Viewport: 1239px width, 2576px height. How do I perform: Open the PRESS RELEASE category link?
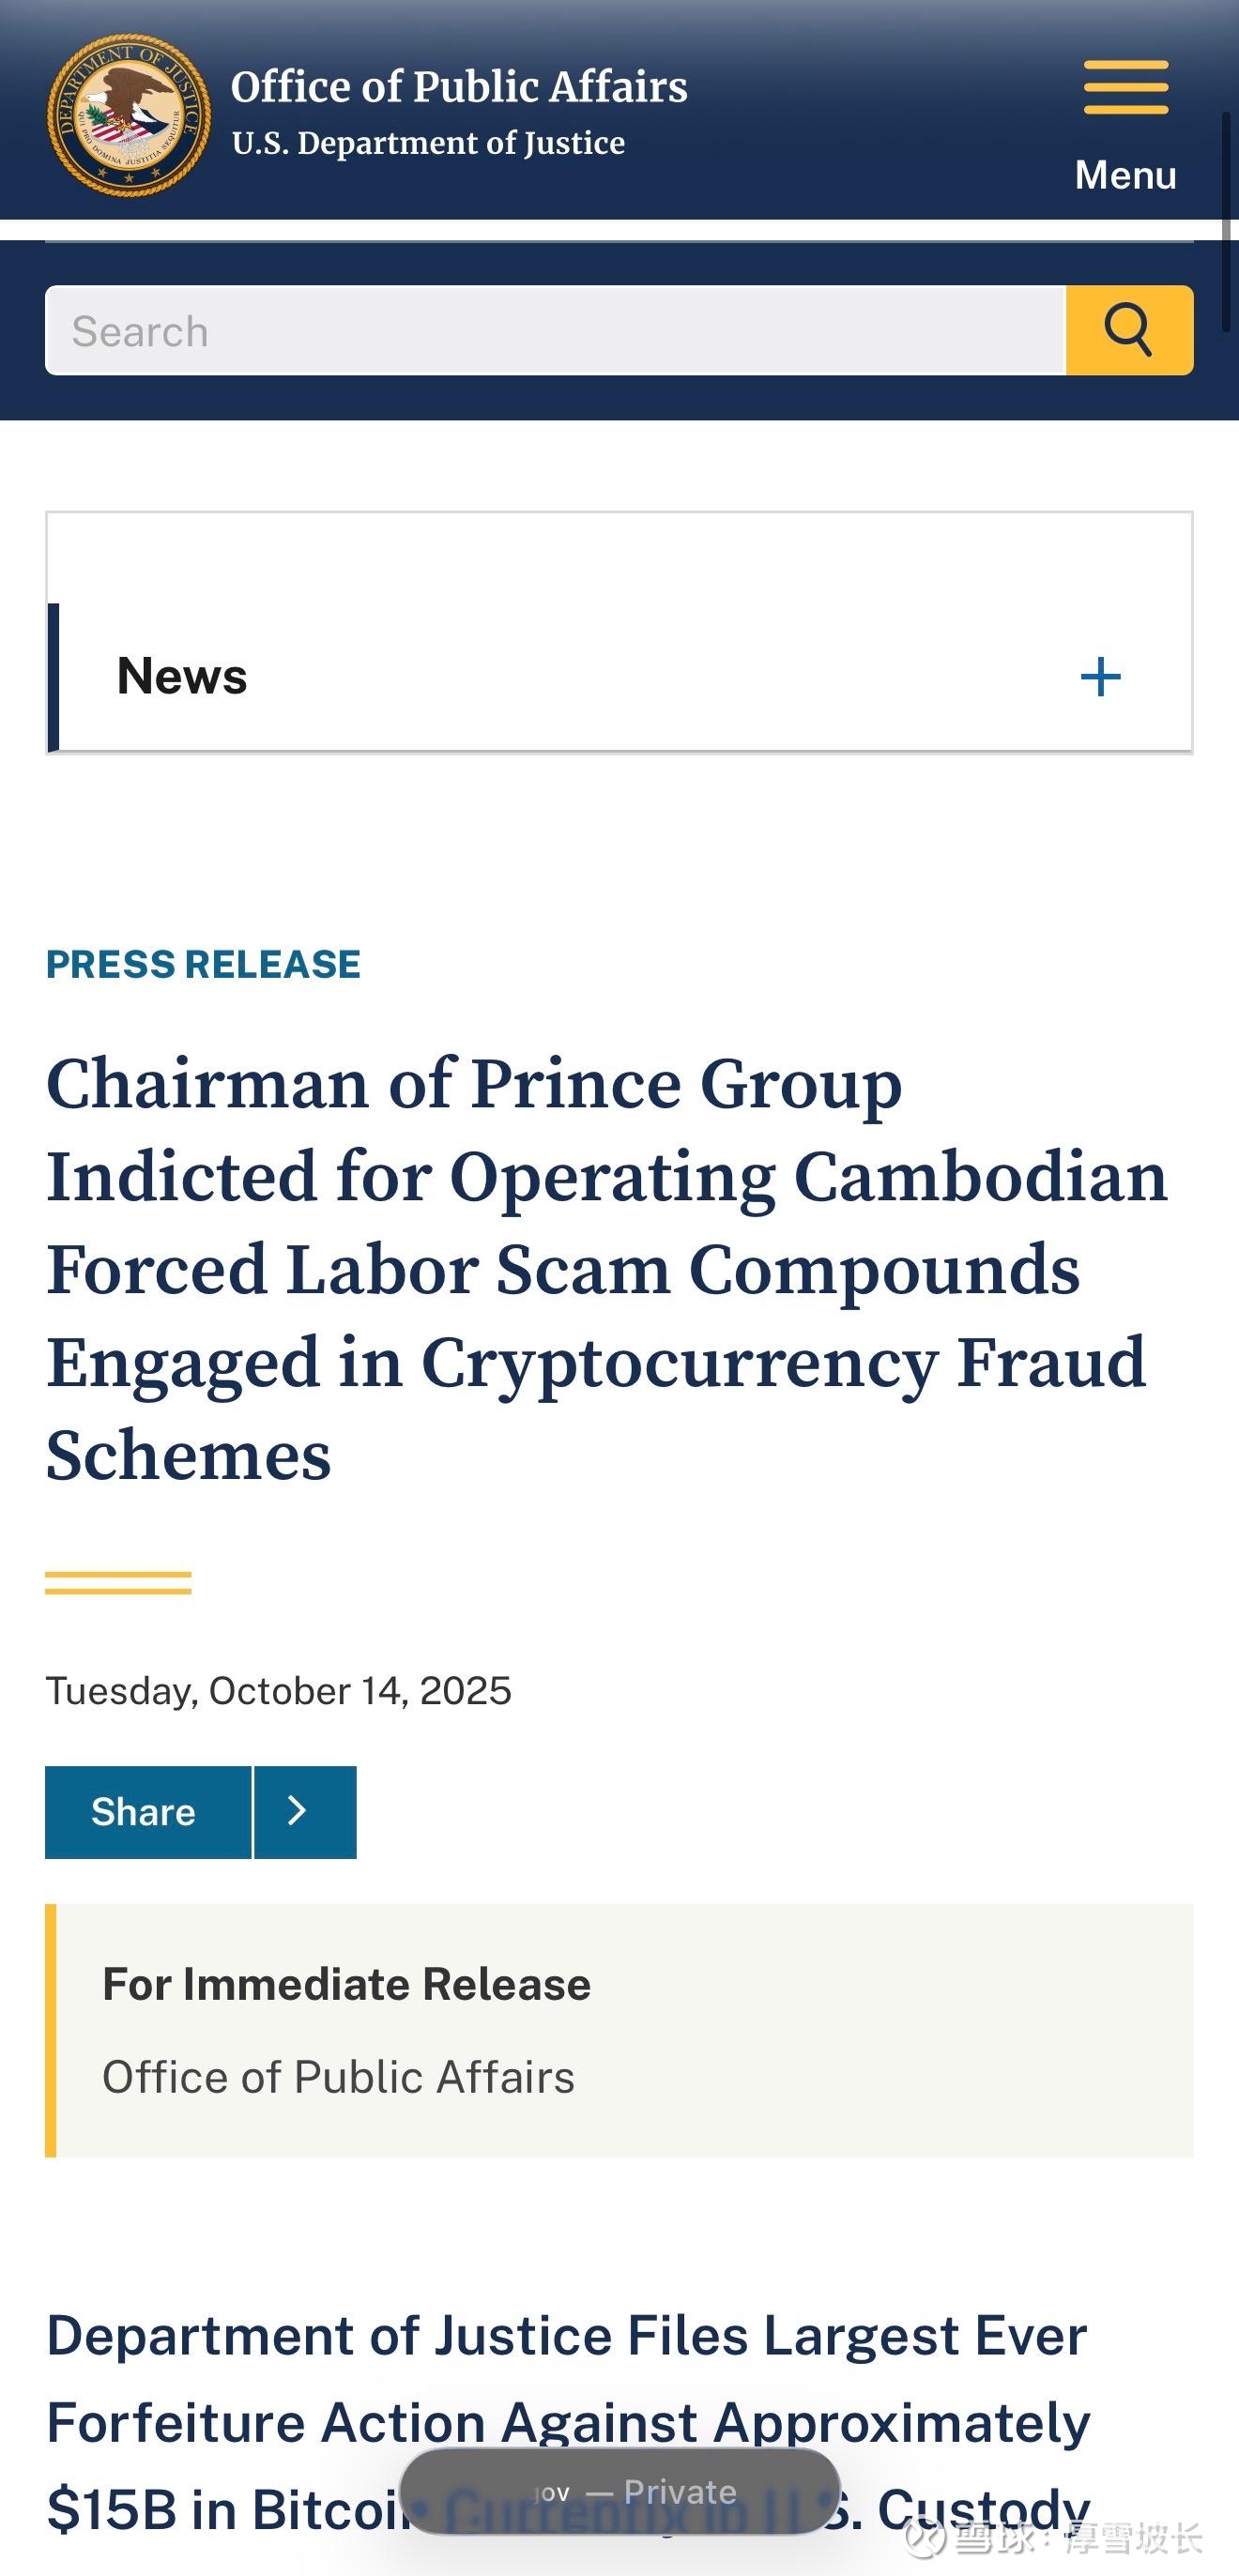(203, 964)
